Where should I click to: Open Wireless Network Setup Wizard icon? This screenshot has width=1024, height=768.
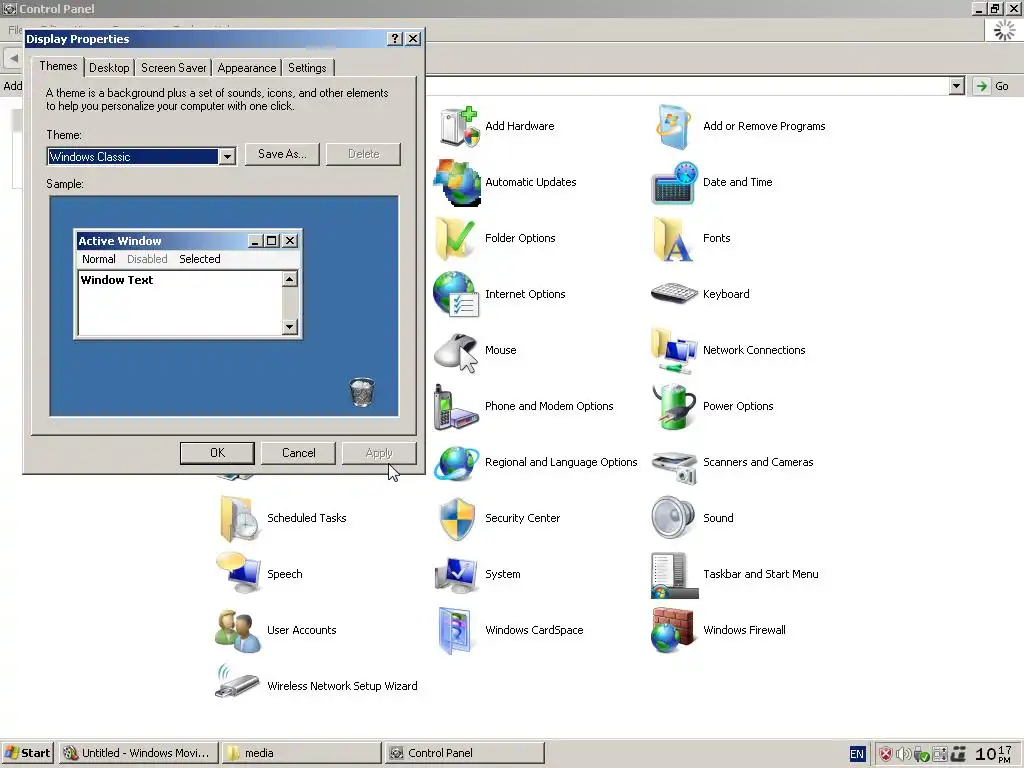[x=237, y=682]
